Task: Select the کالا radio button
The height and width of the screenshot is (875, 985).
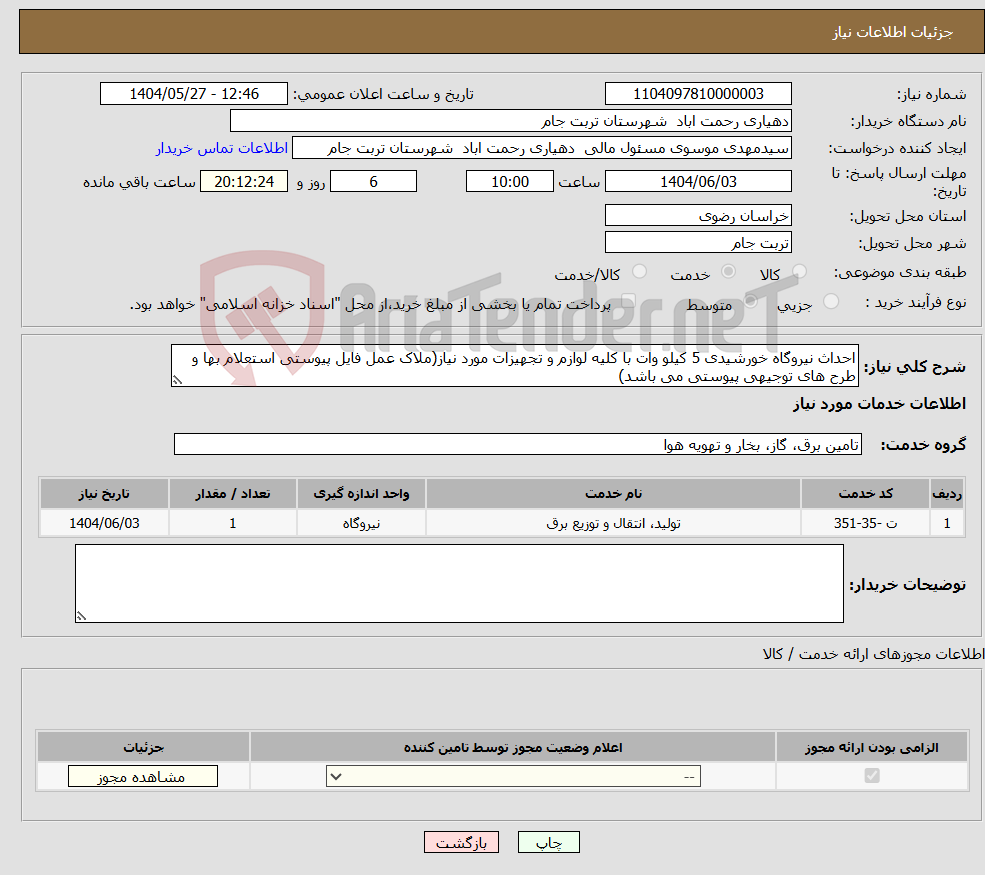Action: click(799, 271)
